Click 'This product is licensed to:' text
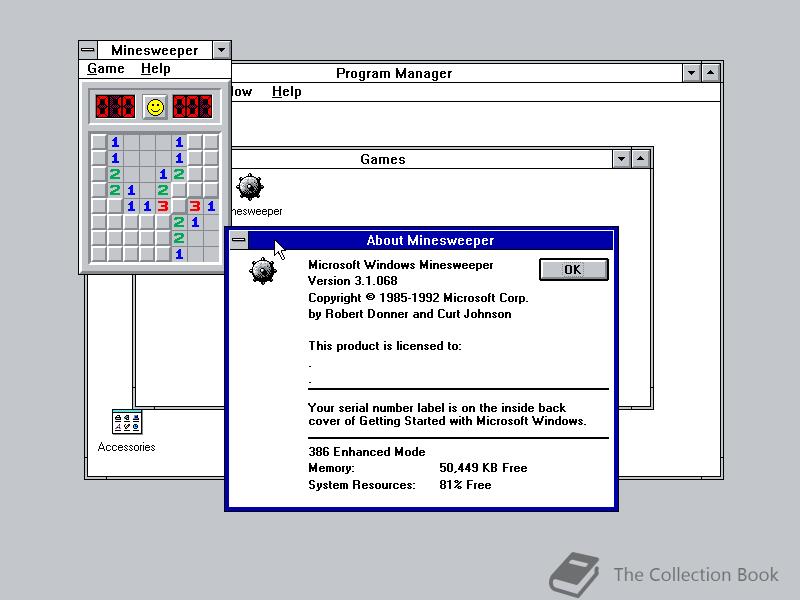 tap(385, 346)
